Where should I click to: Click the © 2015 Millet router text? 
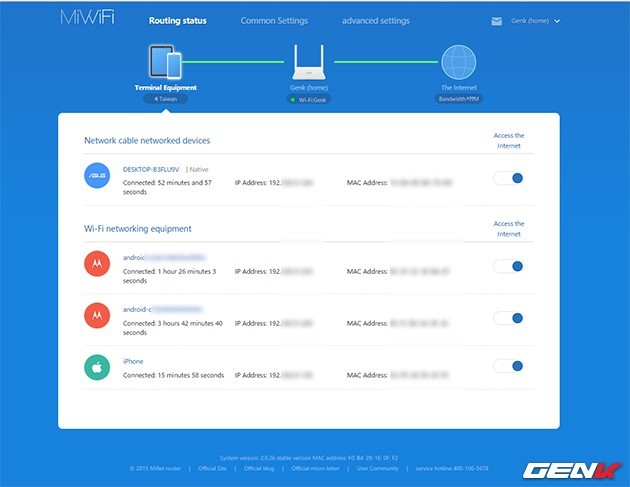coord(155,469)
